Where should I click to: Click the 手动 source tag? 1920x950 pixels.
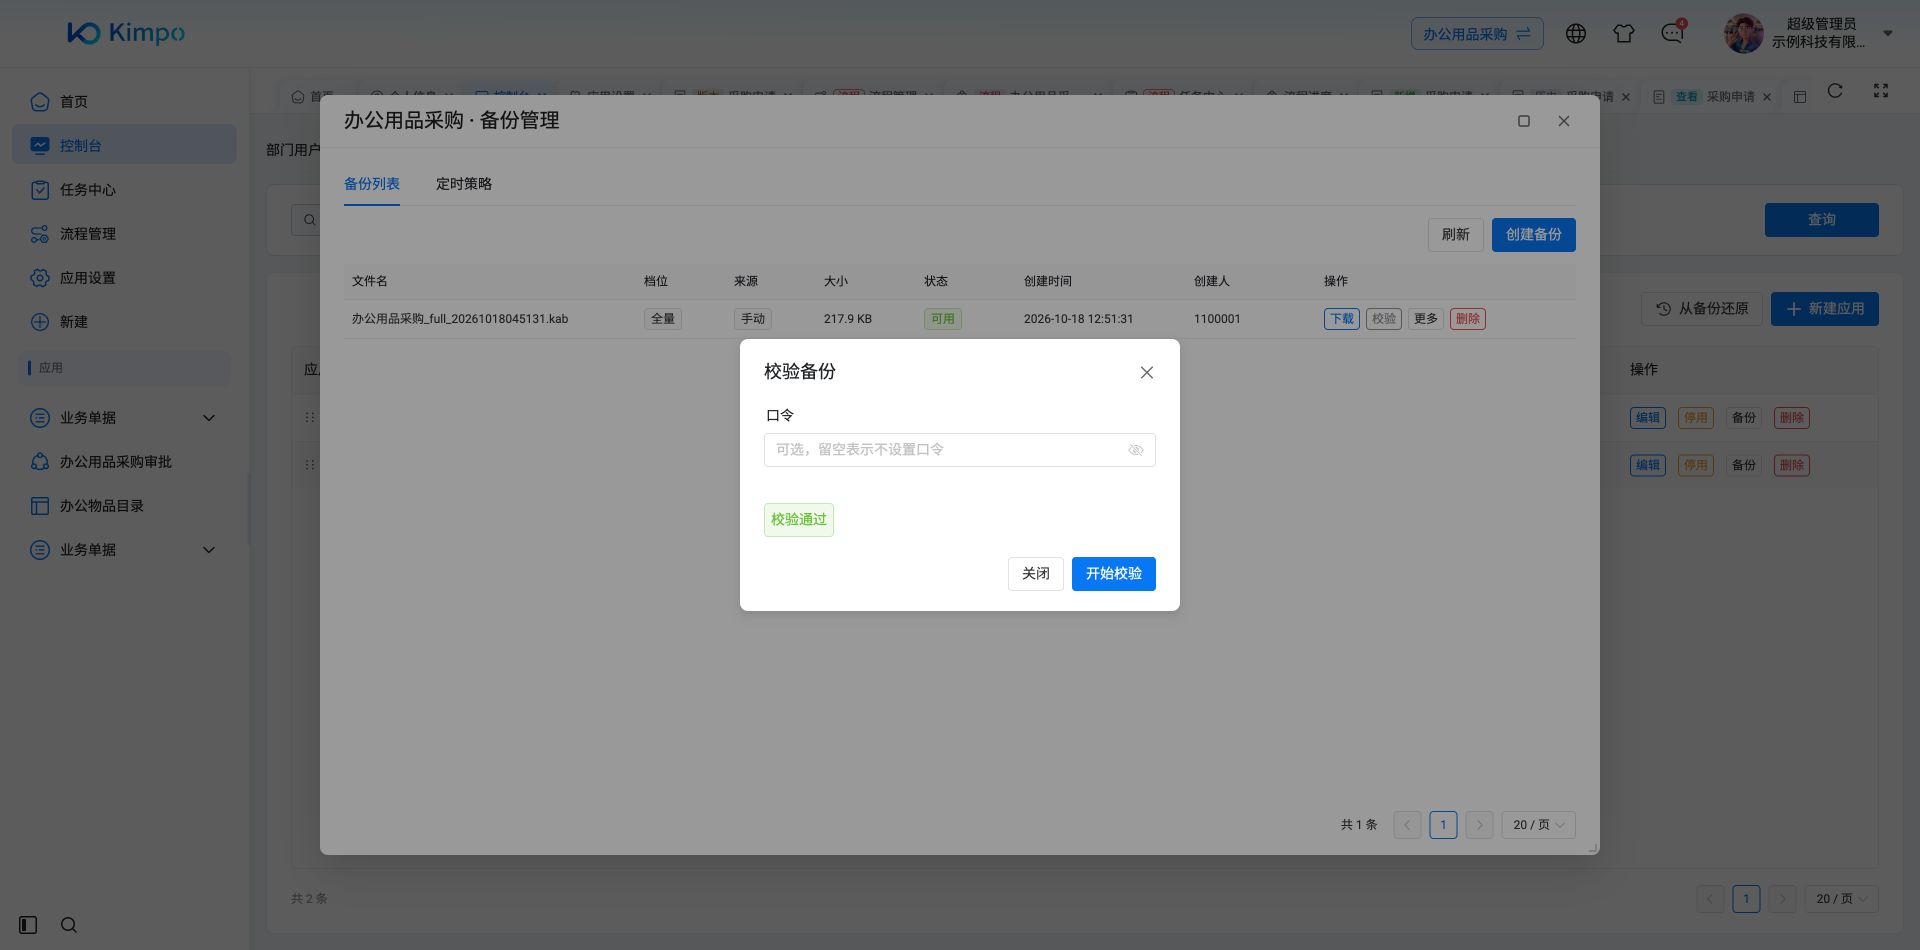[x=753, y=319]
